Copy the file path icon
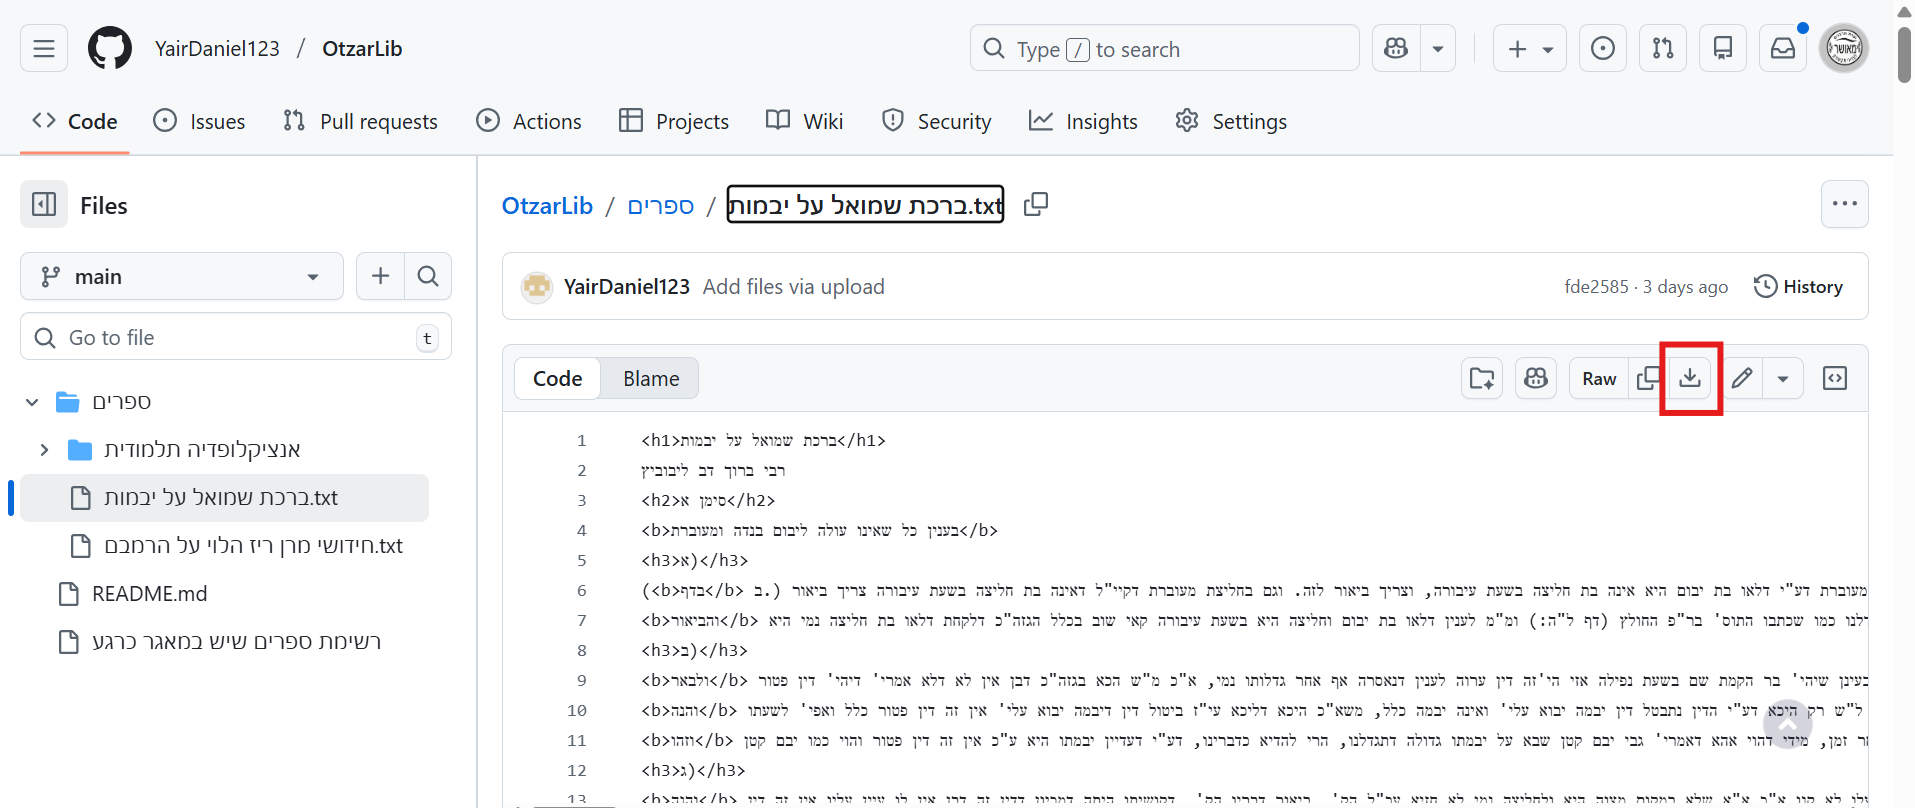Screen dimensions: 1915x808 (x=1036, y=204)
